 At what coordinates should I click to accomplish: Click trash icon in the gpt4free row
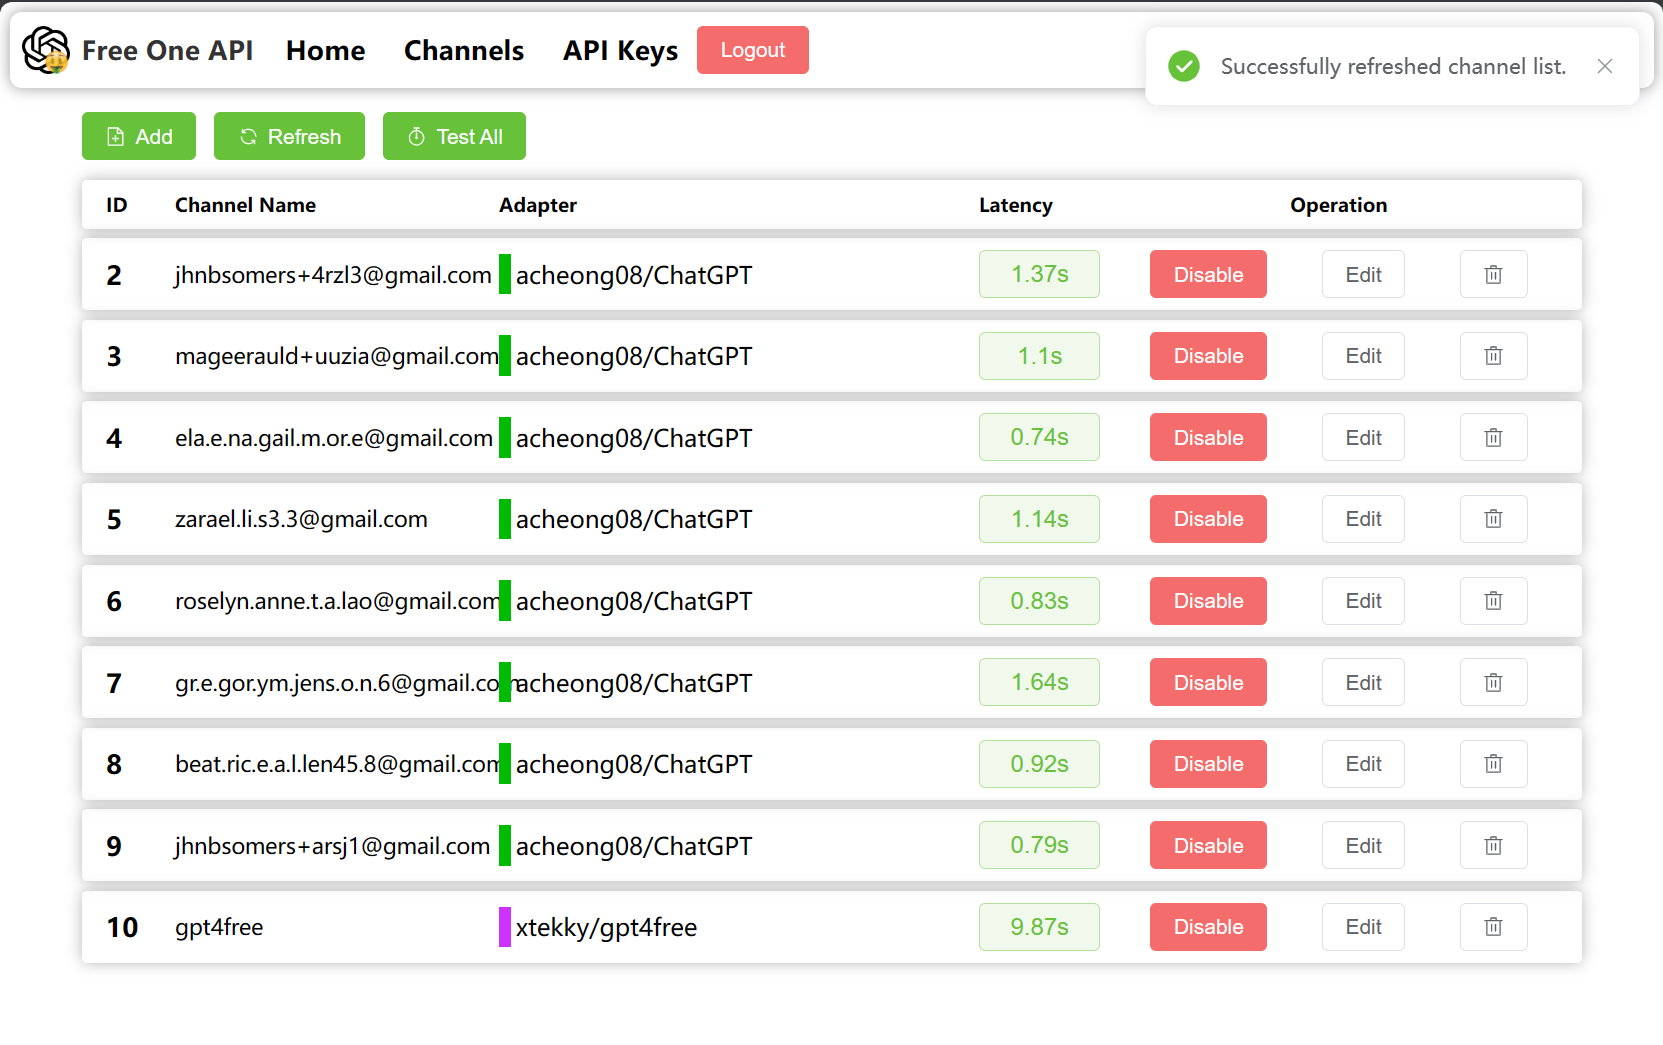(1493, 927)
